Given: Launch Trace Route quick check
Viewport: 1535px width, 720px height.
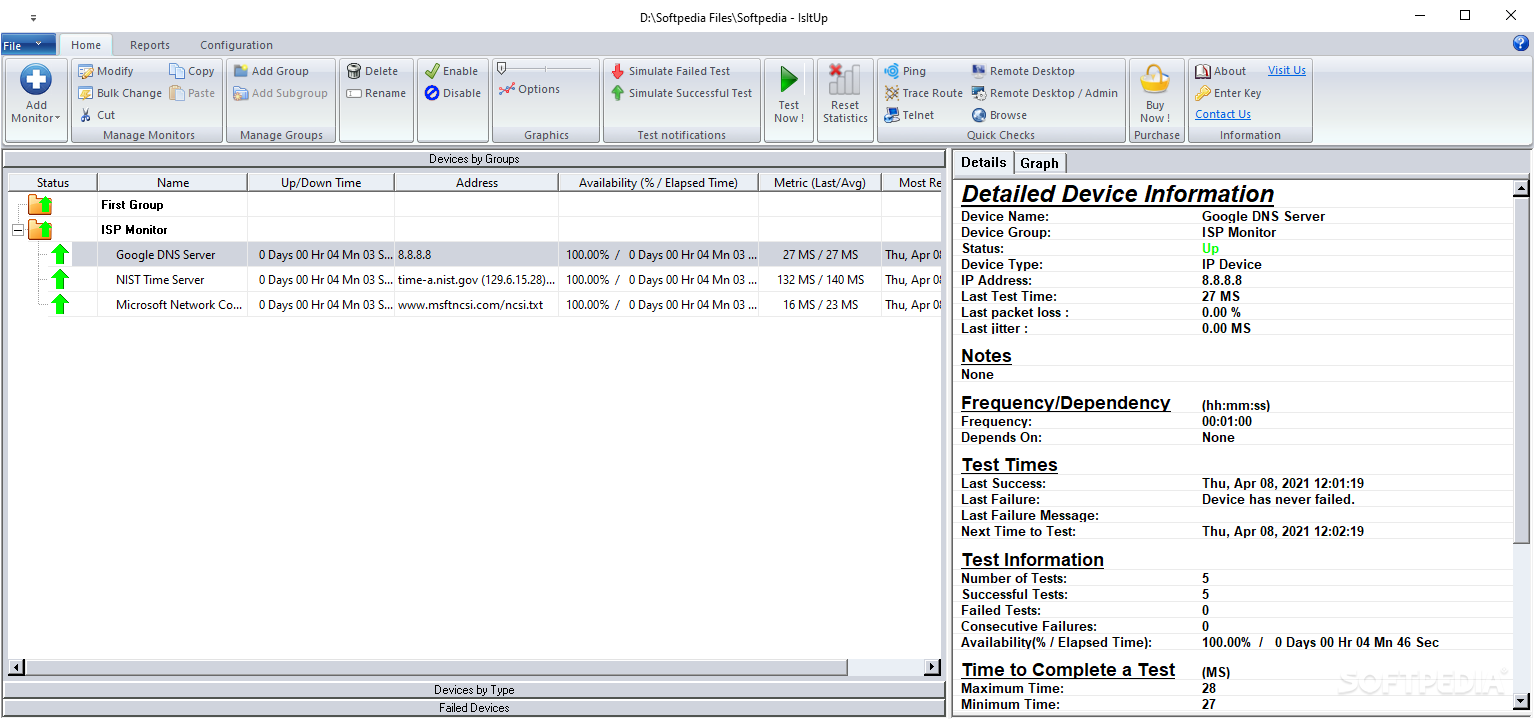Looking at the screenshot, I should tap(924, 93).
